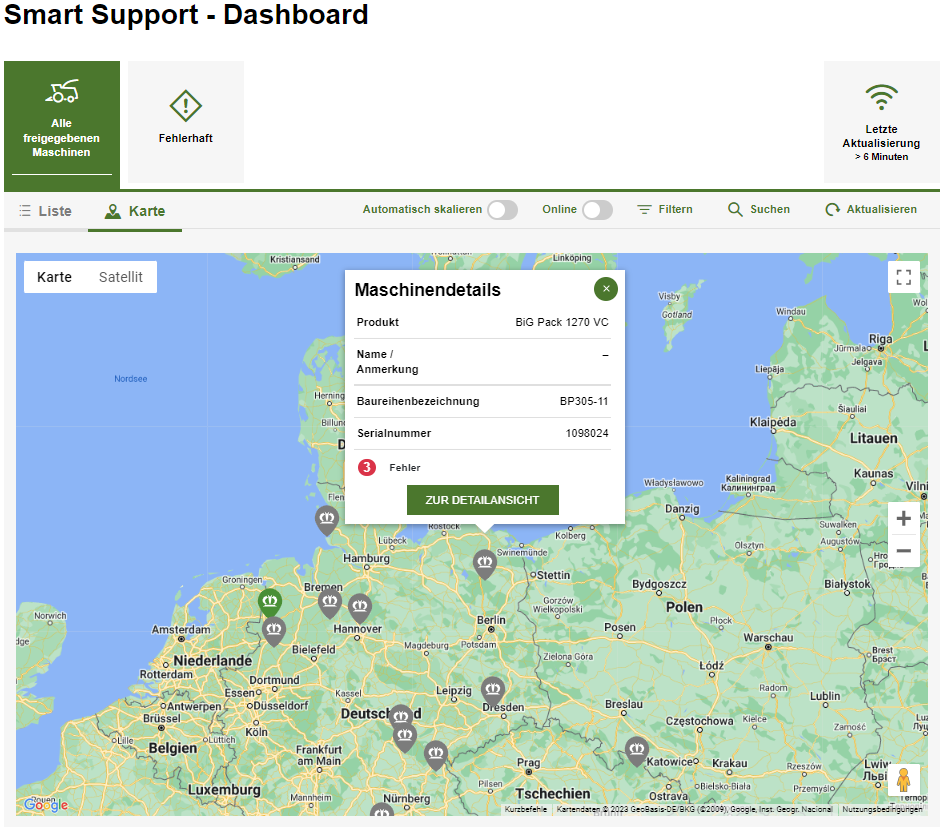Screen dimensions: 944x827
Task: Open the Filtern options
Action: tap(665, 210)
